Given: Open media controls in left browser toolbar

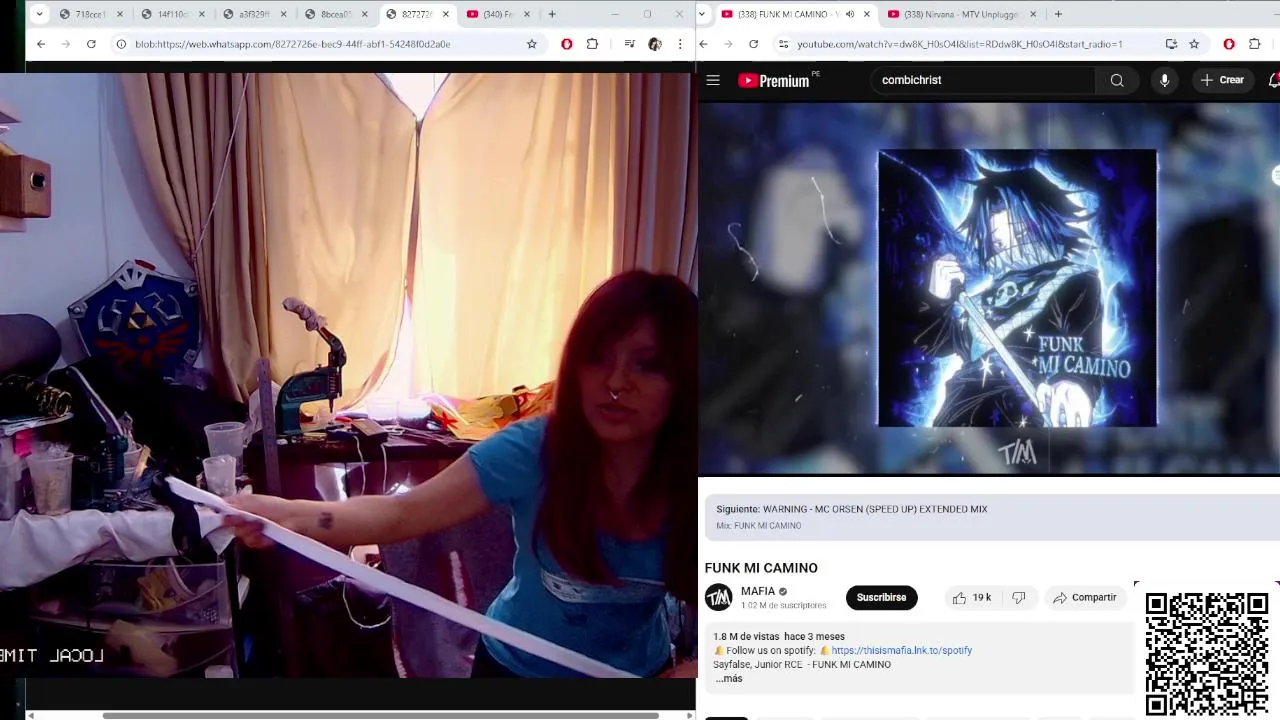Looking at the screenshot, I should point(629,44).
